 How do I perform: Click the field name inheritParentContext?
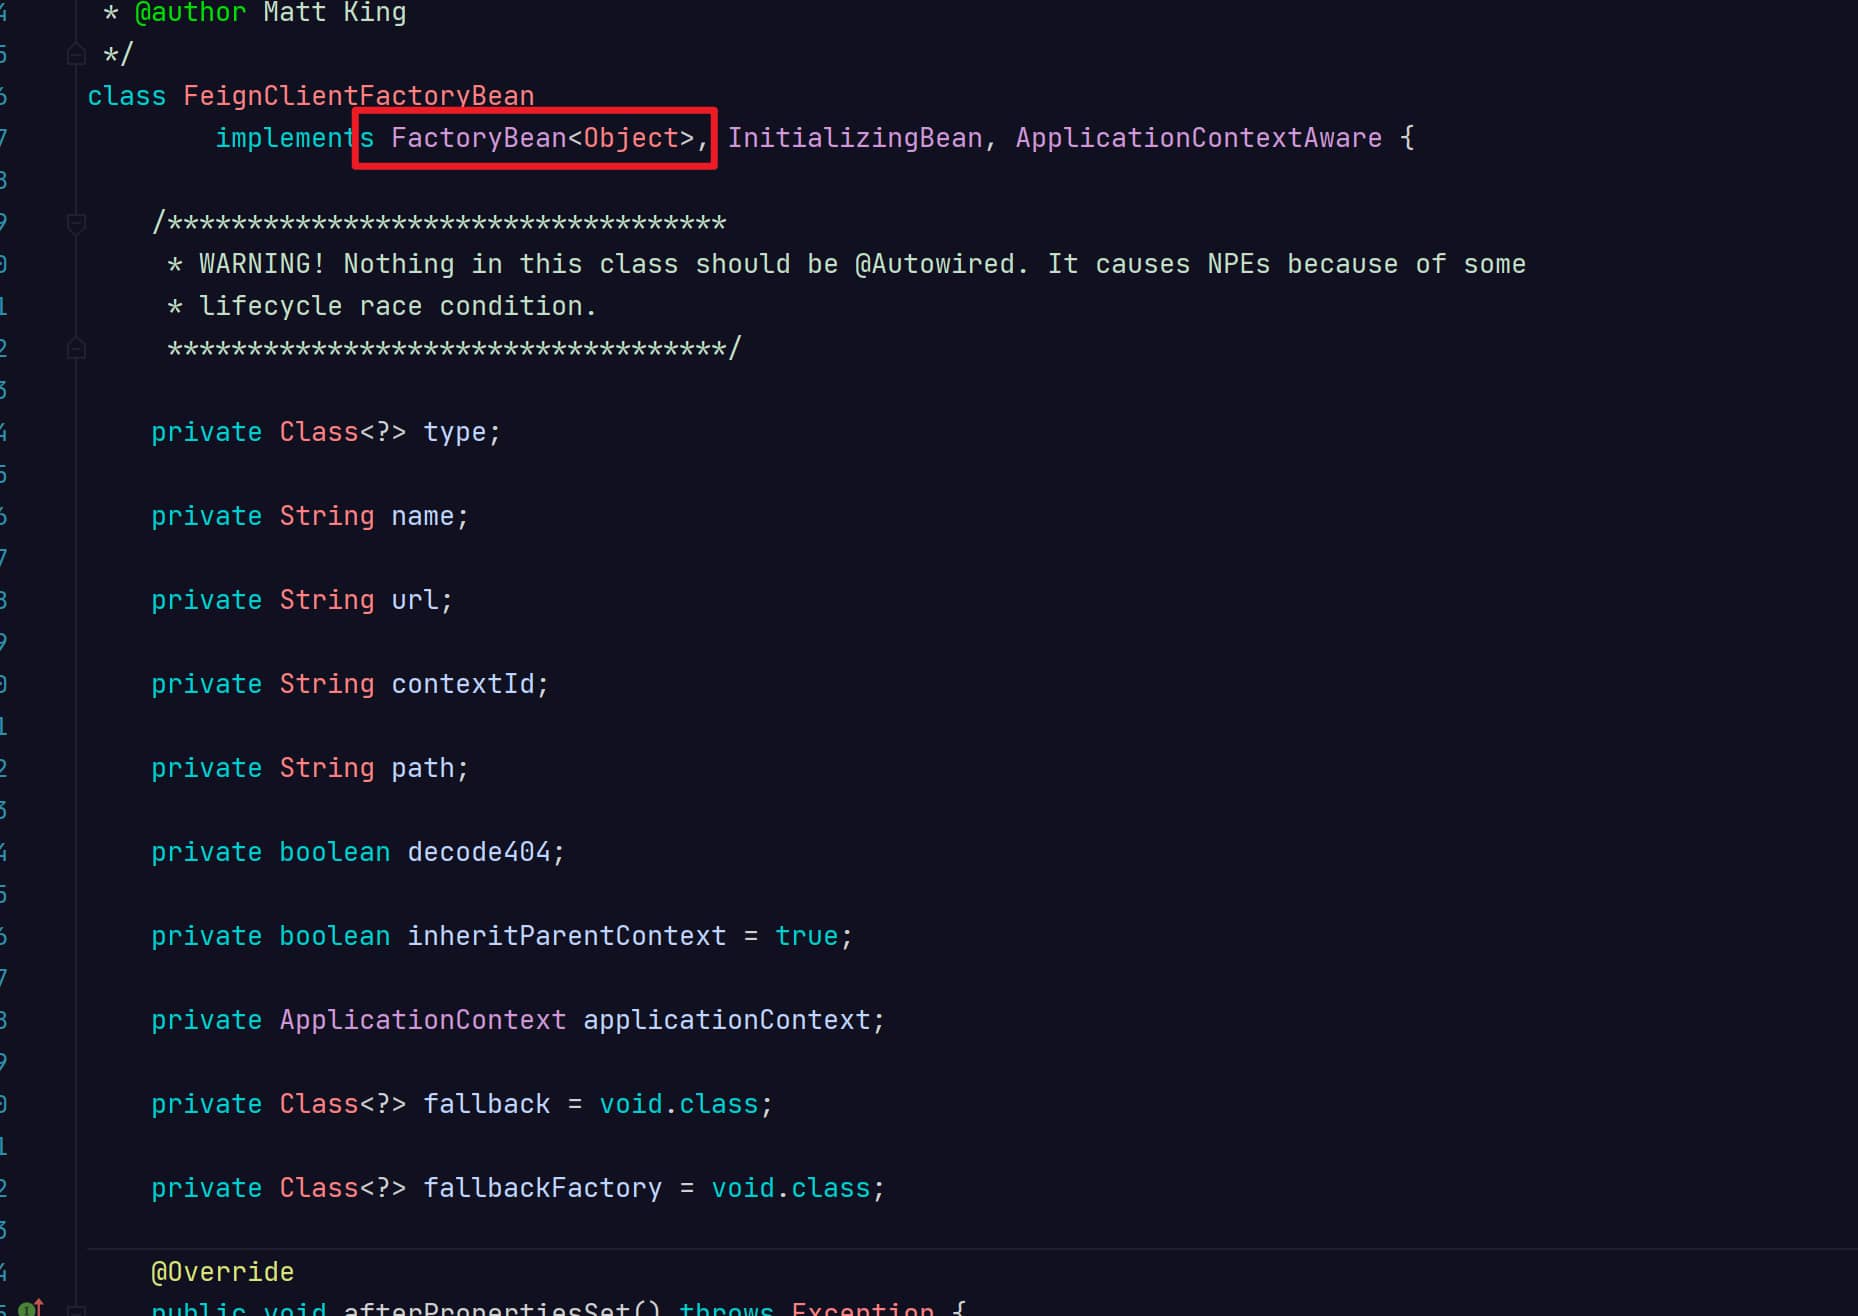point(567,936)
